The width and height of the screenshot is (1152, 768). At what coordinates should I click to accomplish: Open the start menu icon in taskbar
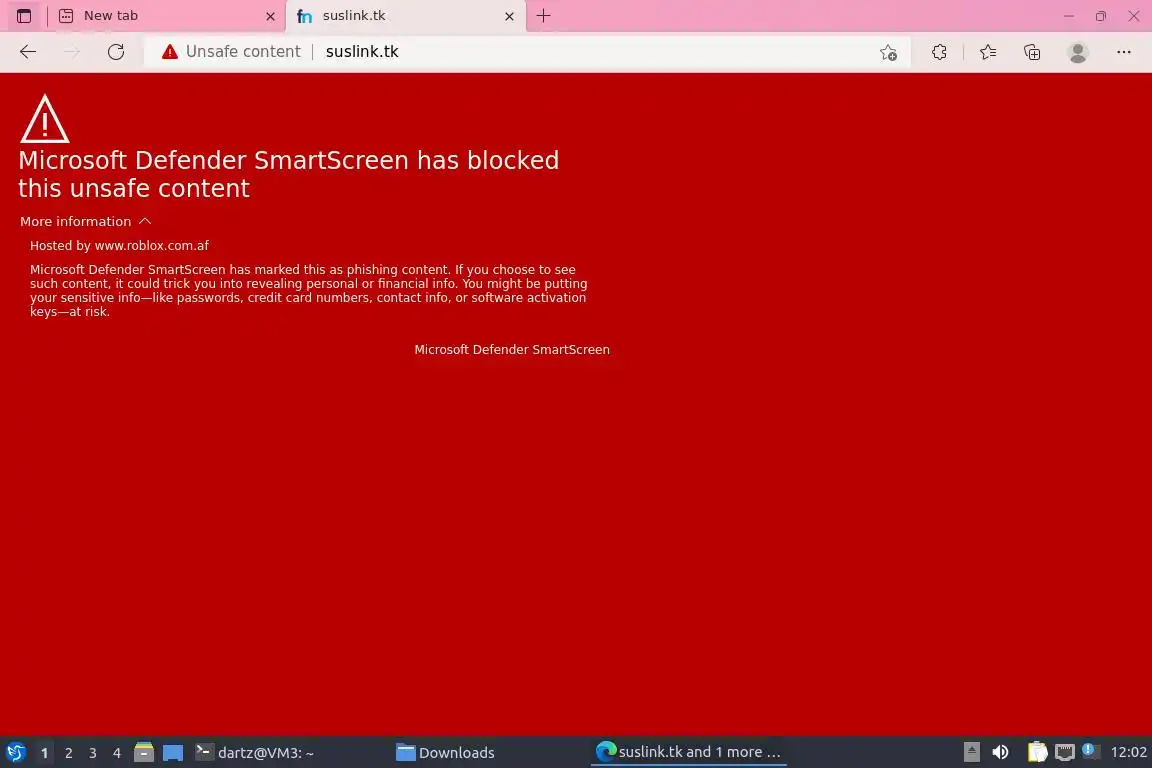coord(16,753)
